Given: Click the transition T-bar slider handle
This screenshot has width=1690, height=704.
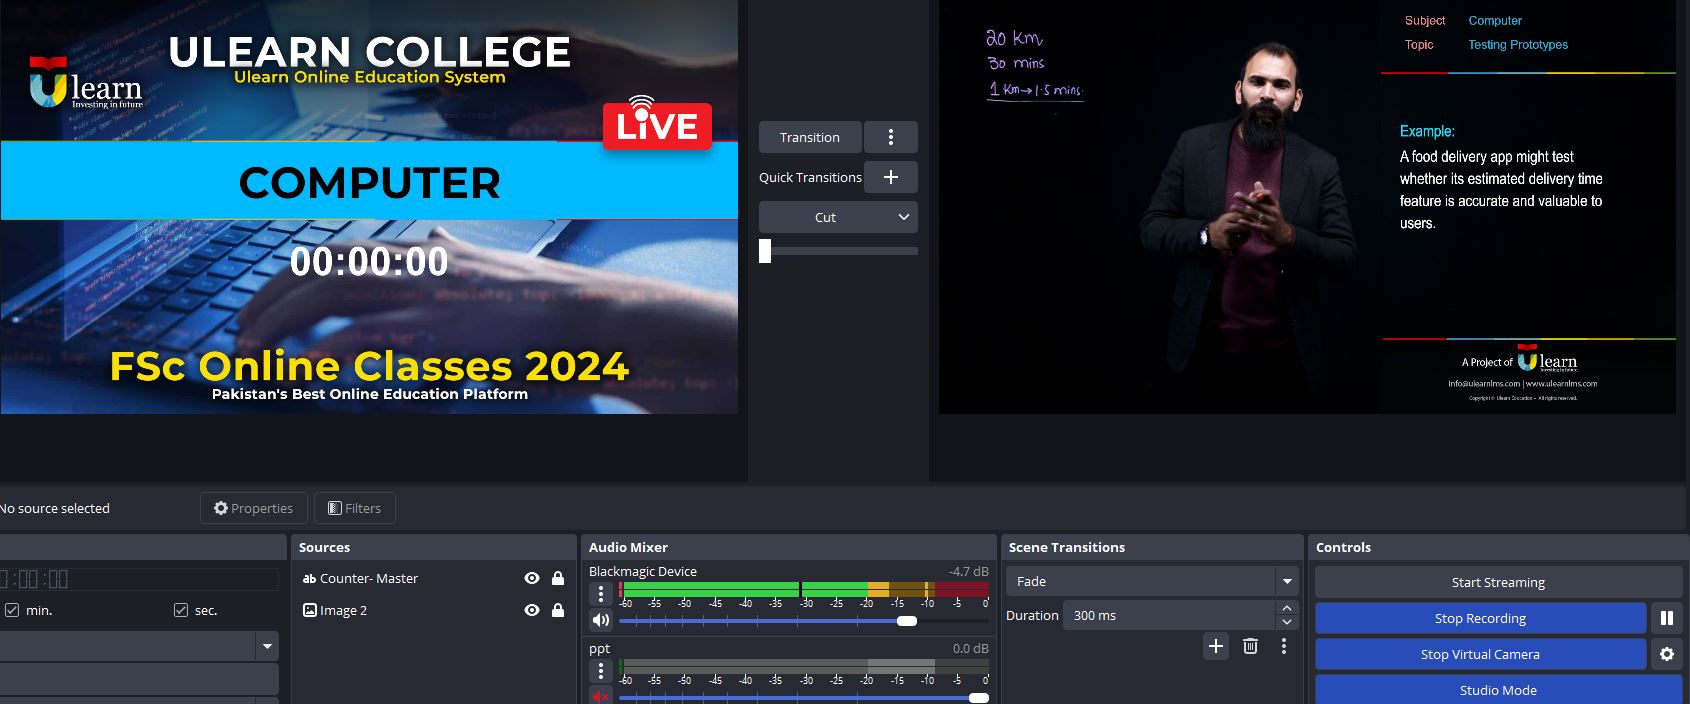Looking at the screenshot, I should 765,251.
